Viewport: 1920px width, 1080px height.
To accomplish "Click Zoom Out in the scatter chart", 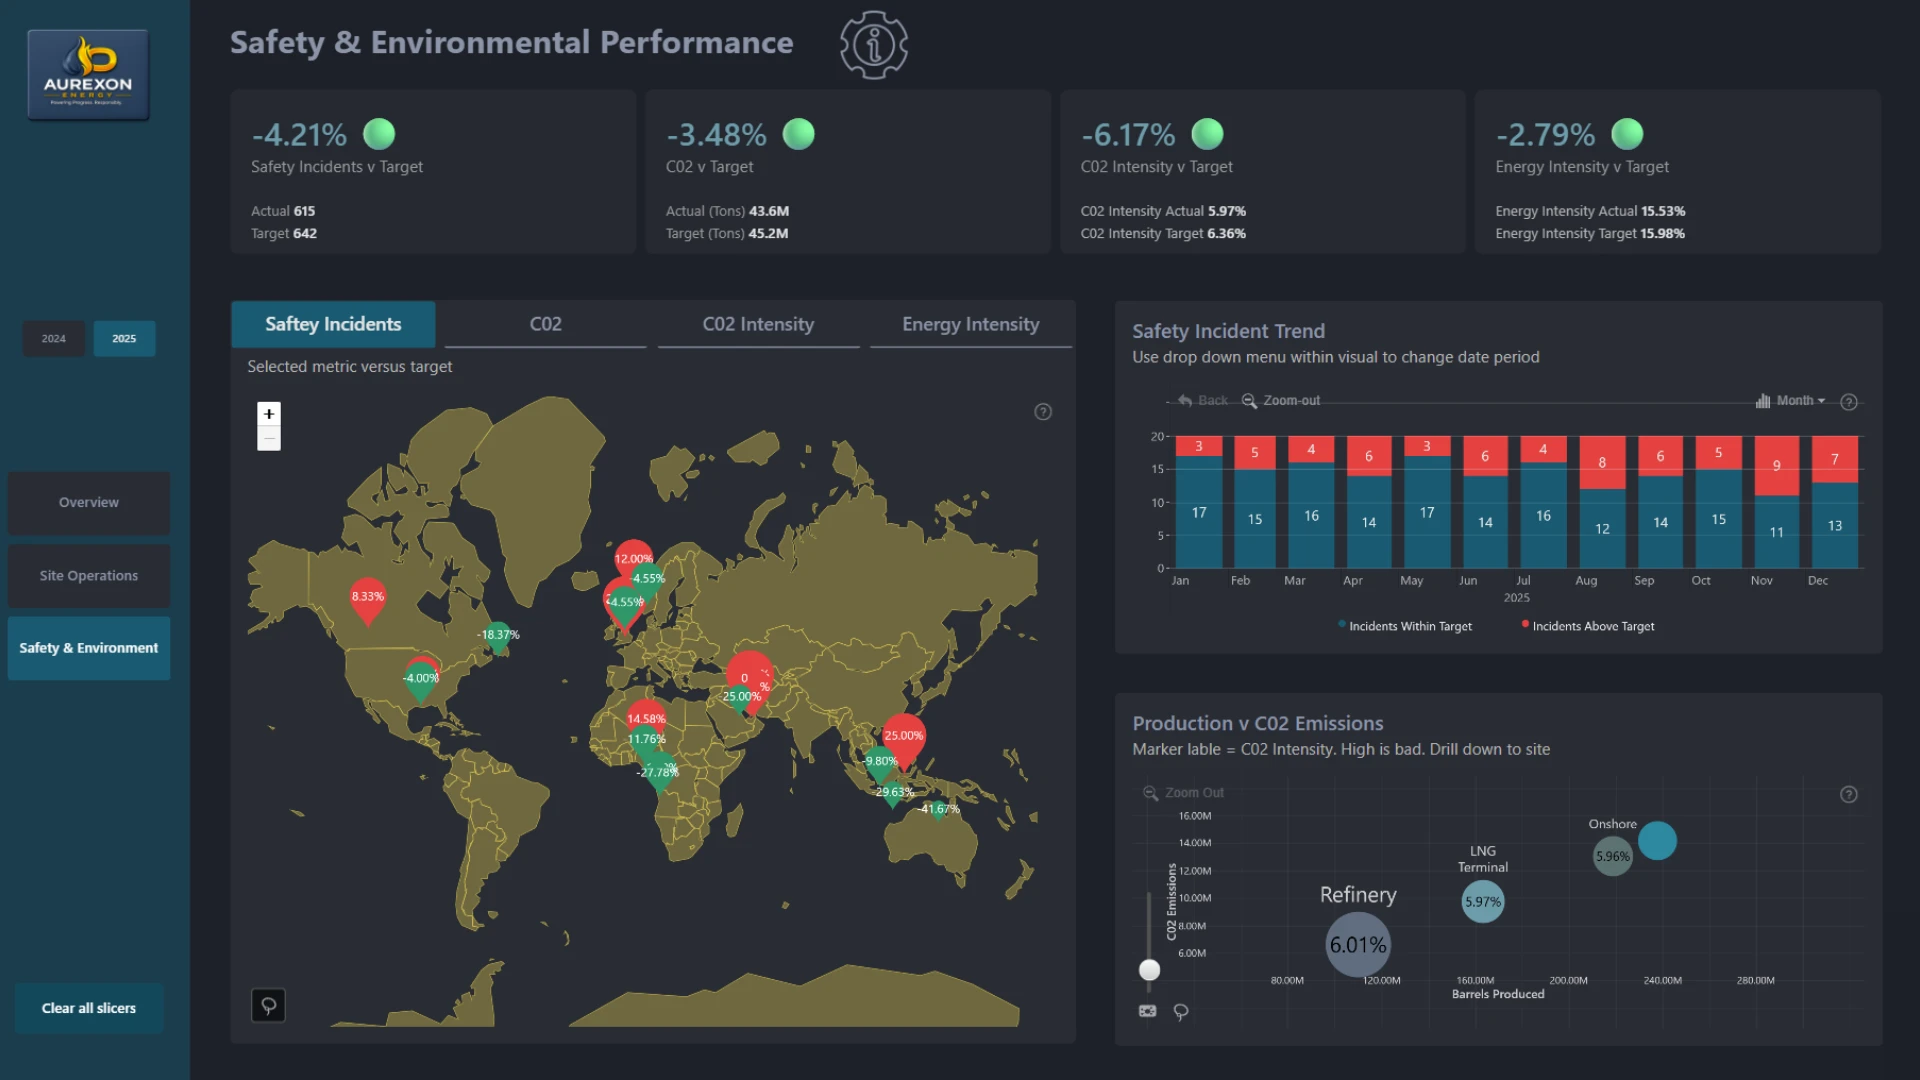I will click(x=1184, y=793).
